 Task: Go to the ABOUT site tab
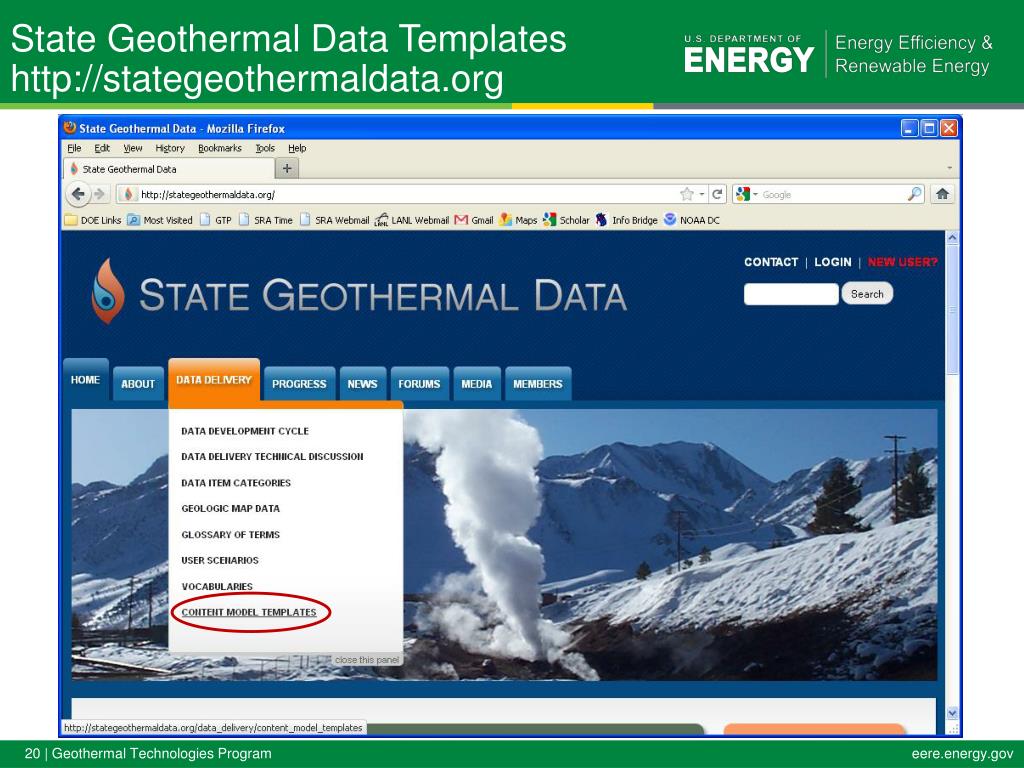point(138,384)
